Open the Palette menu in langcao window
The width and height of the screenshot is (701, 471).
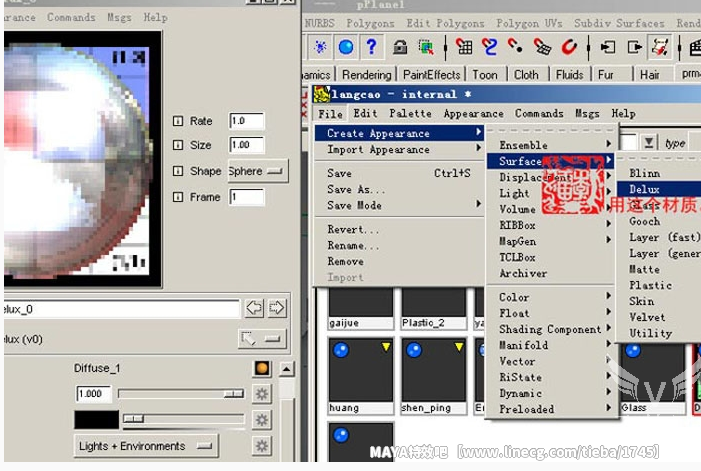[410, 114]
